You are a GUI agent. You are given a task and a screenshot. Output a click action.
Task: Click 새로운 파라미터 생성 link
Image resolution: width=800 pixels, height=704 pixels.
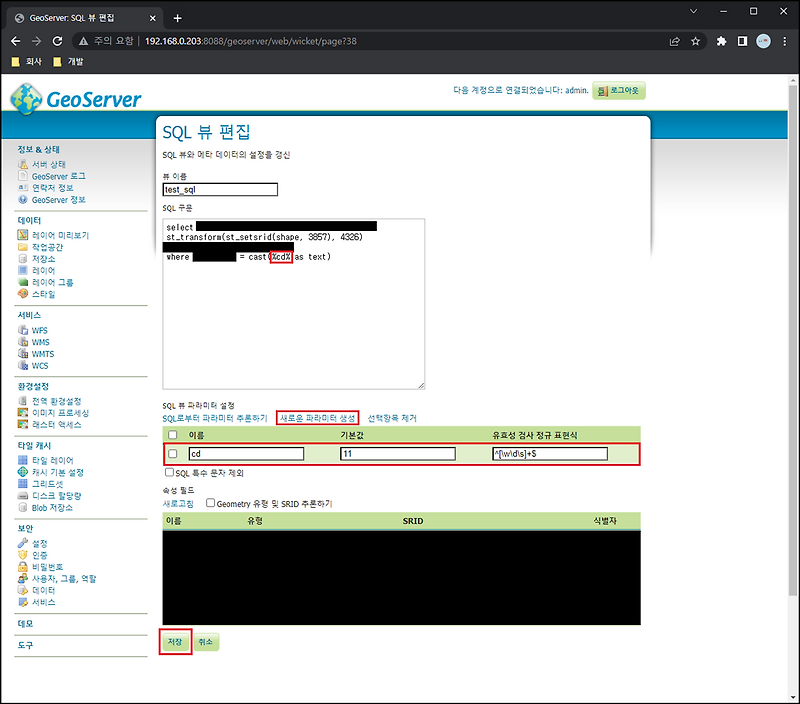pos(316,418)
